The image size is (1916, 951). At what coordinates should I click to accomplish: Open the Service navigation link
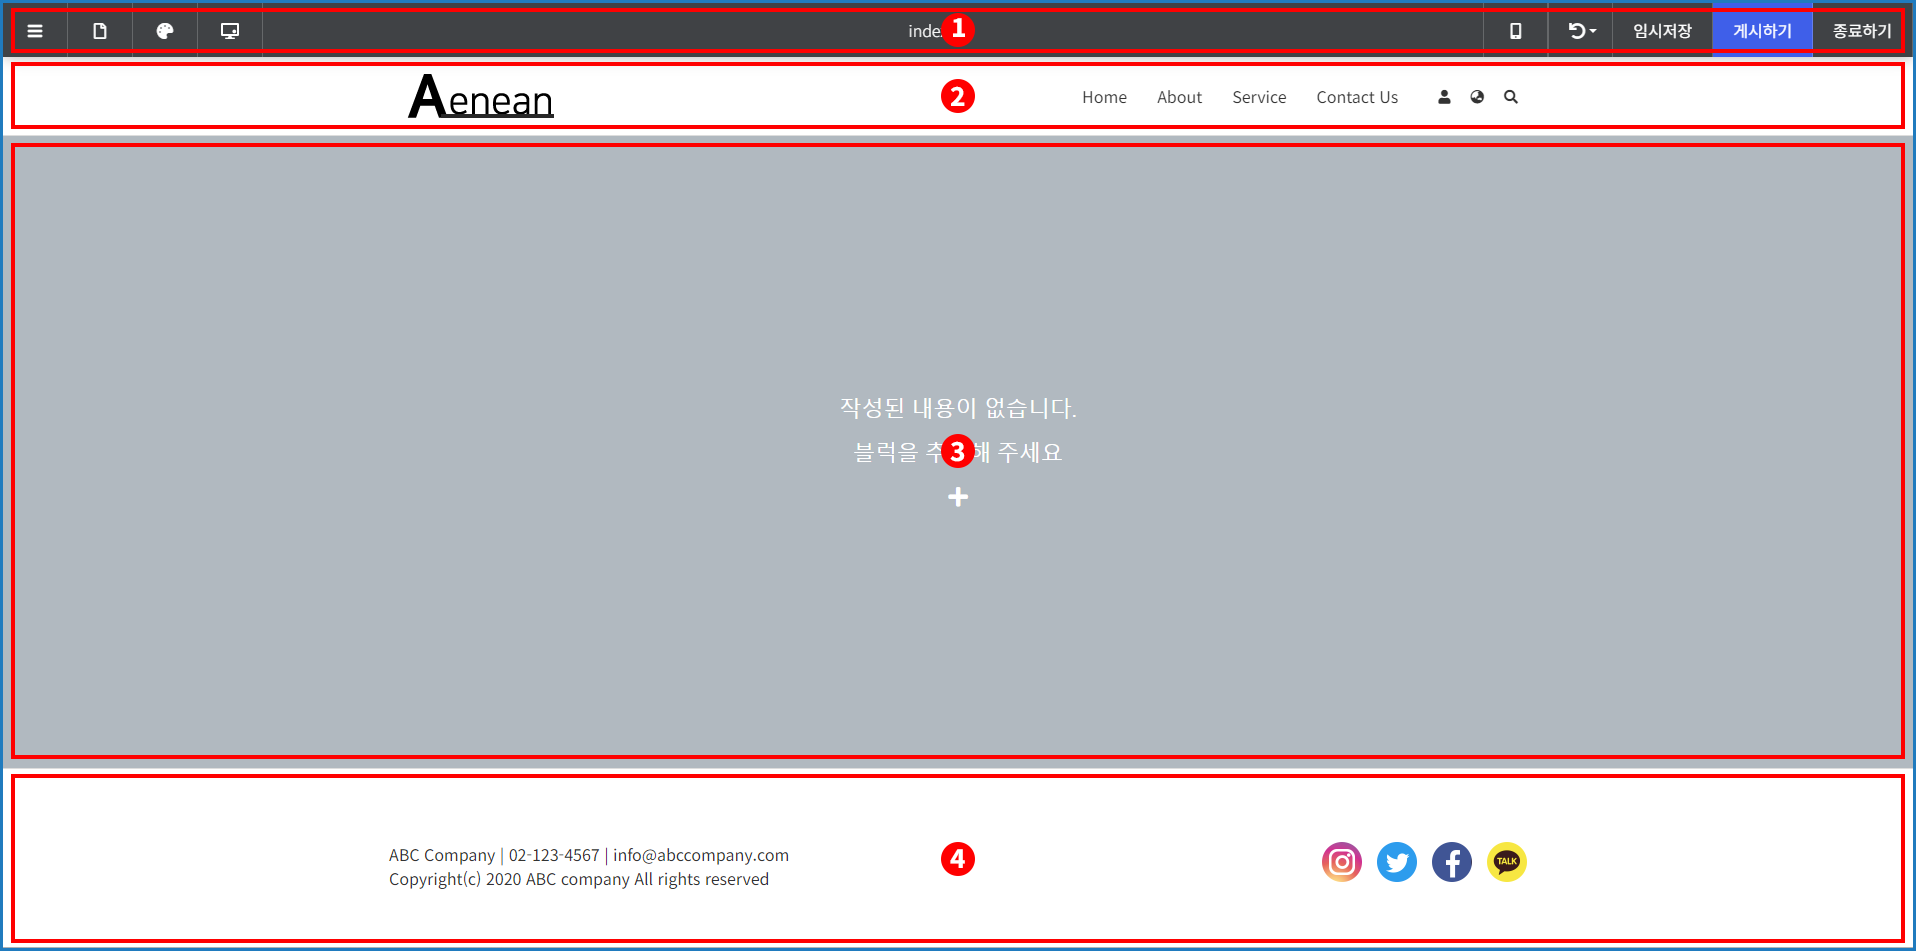tap(1259, 97)
